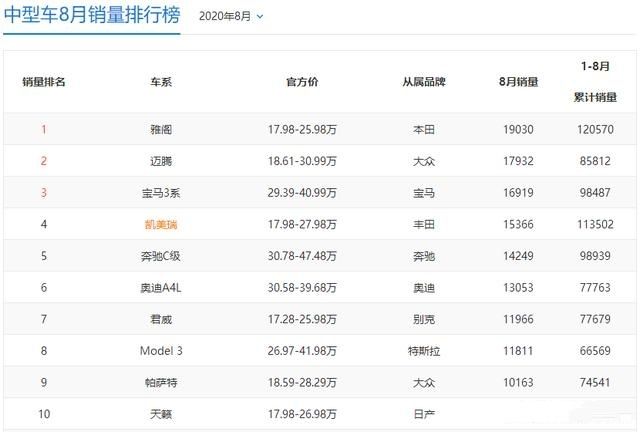
Task: Click cumulative sales value 66569
Action: 595,351
